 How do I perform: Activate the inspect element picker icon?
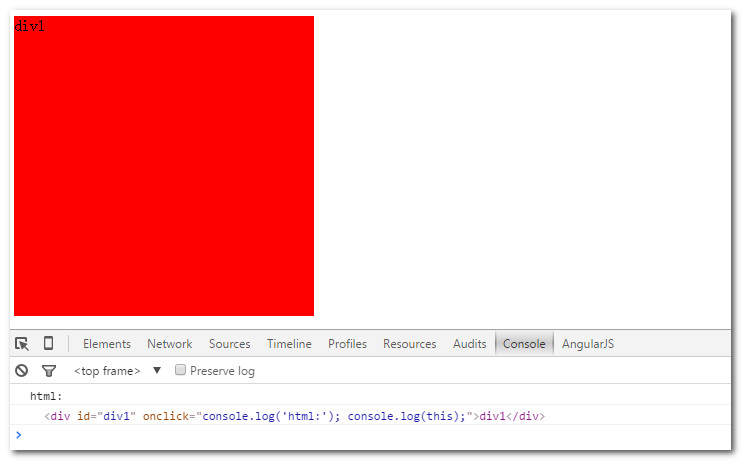pyautogui.click(x=22, y=344)
